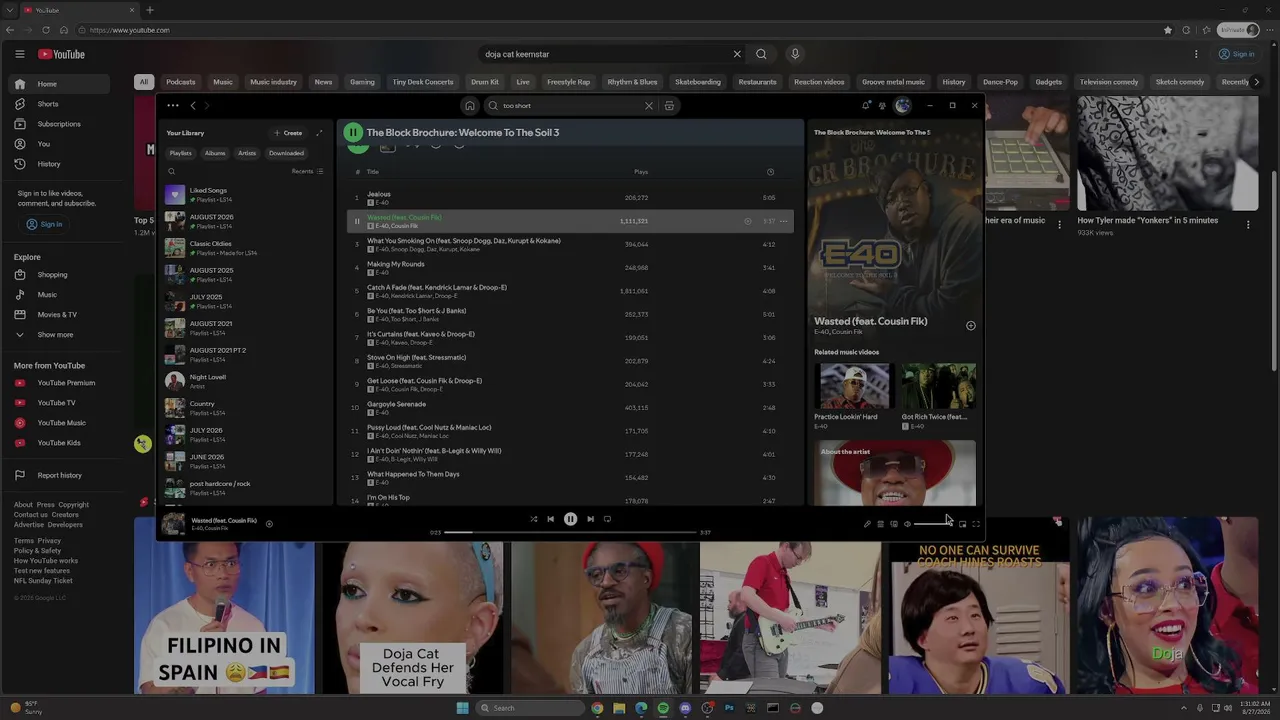Skip to previous track
This screenshot has width=1280, height=720.
point(550,519)
